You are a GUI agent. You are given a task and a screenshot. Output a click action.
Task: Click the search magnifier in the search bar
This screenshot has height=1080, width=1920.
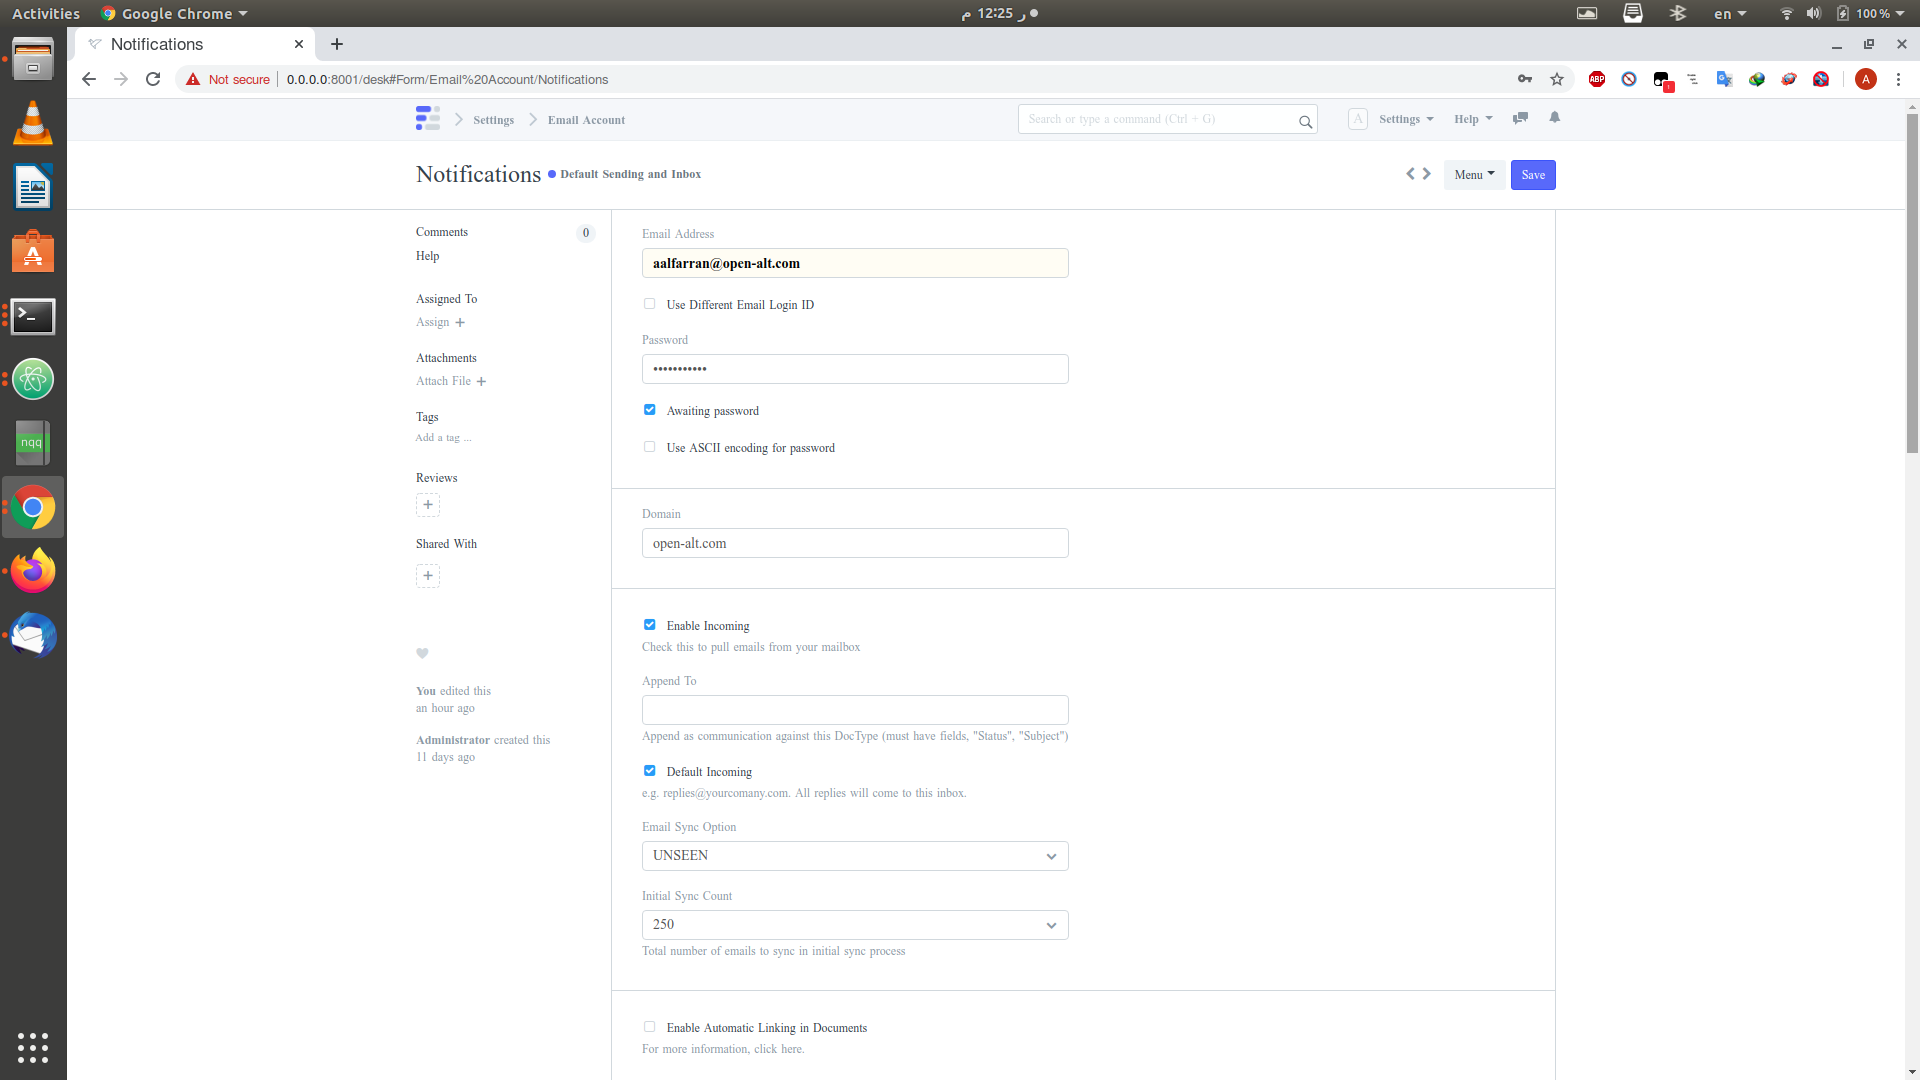(1305, 122)
